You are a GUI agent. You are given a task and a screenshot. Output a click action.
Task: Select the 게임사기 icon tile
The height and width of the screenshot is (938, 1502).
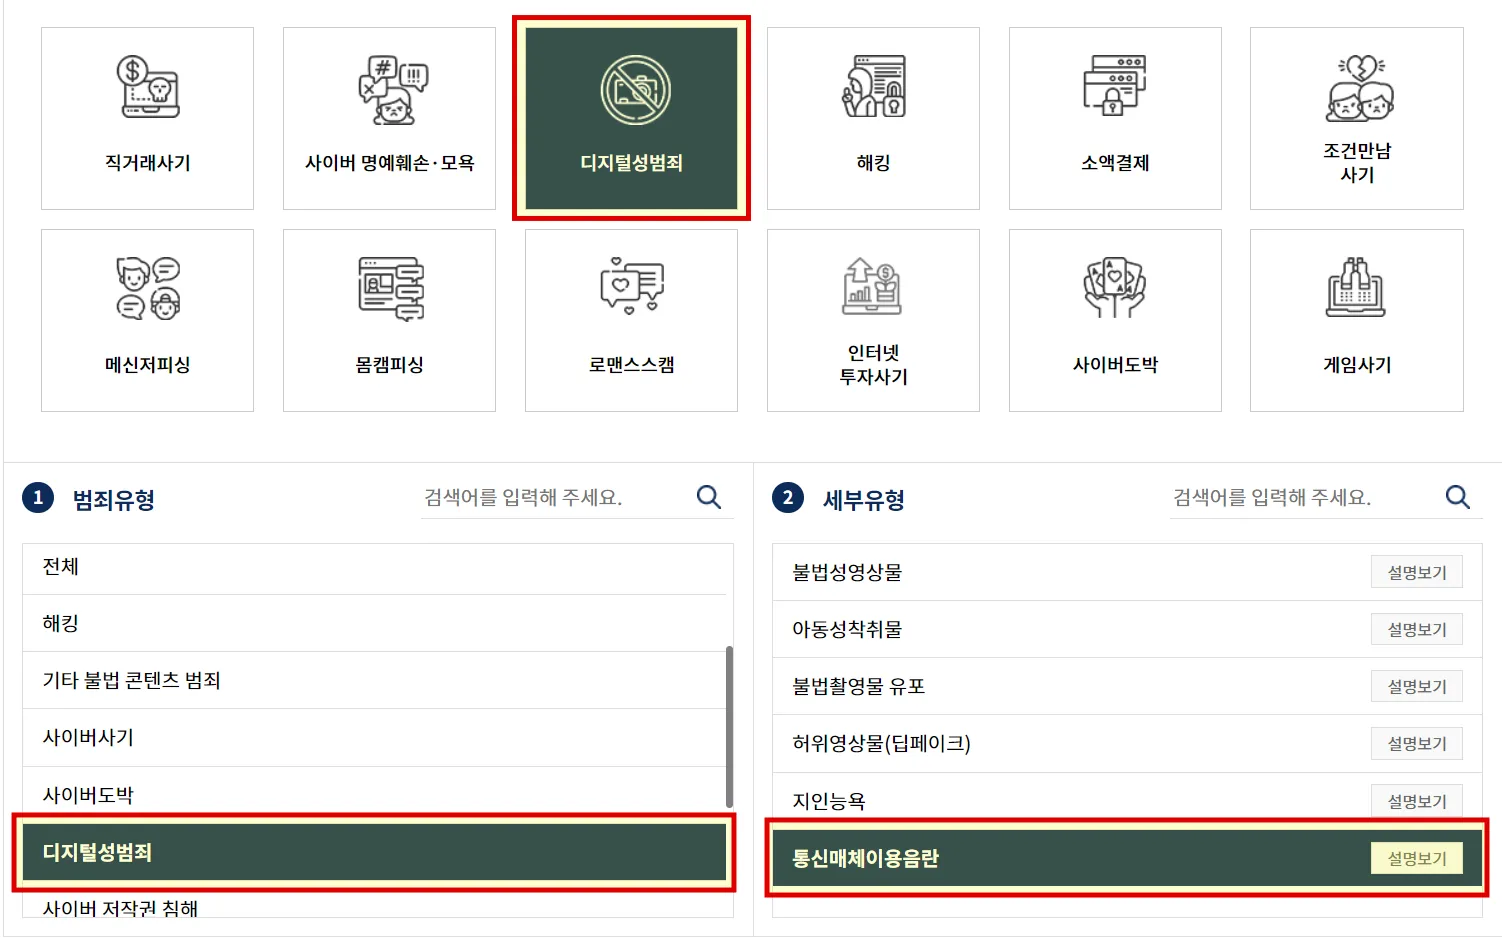tap(1357, 320)
